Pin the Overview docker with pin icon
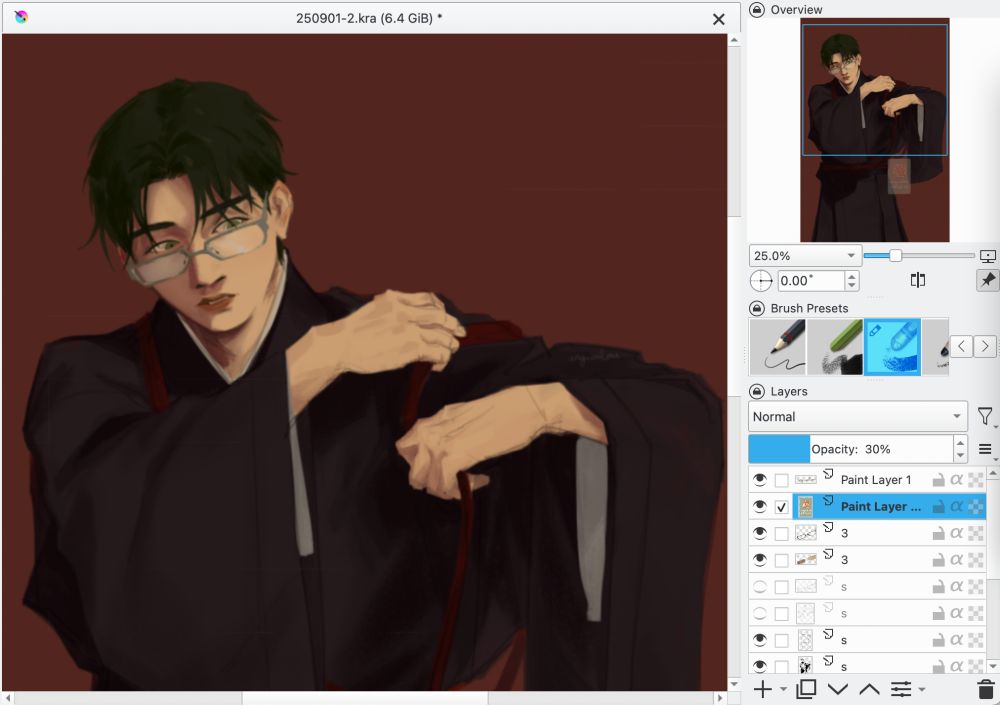 [987, 280]
